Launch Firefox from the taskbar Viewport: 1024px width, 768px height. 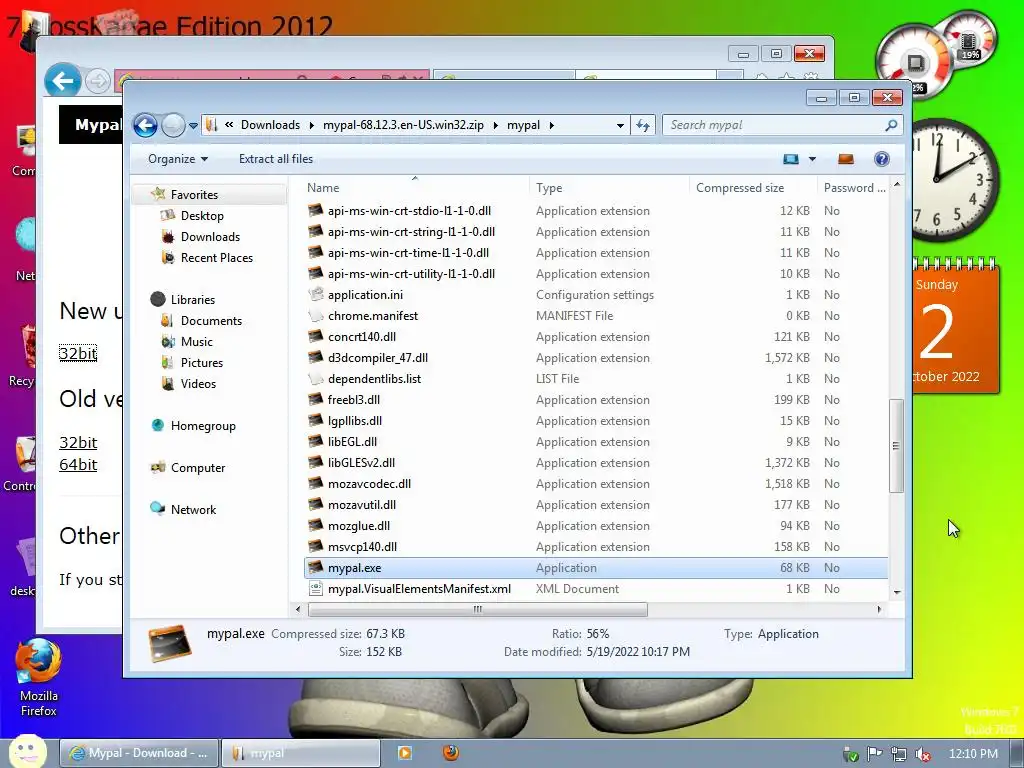(451, 753)
